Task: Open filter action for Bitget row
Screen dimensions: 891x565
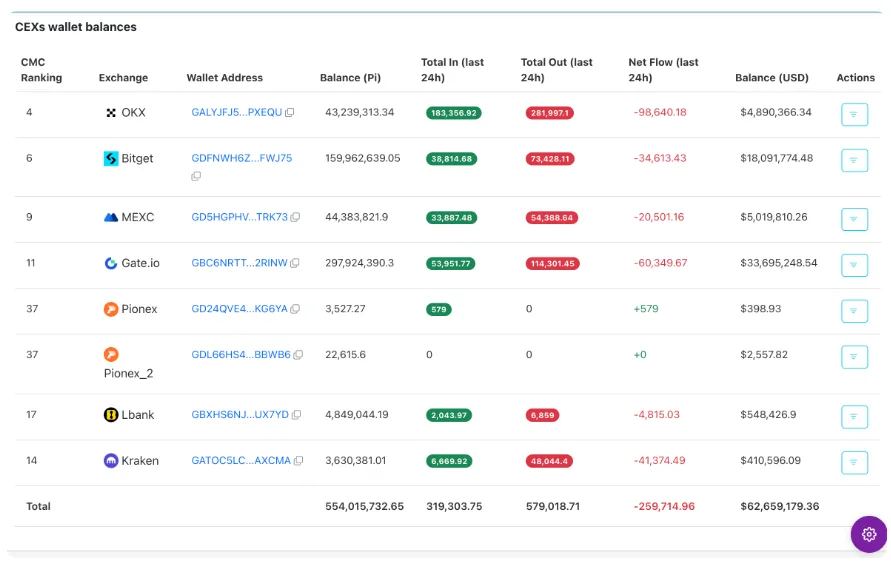Action: click(854, 160)
